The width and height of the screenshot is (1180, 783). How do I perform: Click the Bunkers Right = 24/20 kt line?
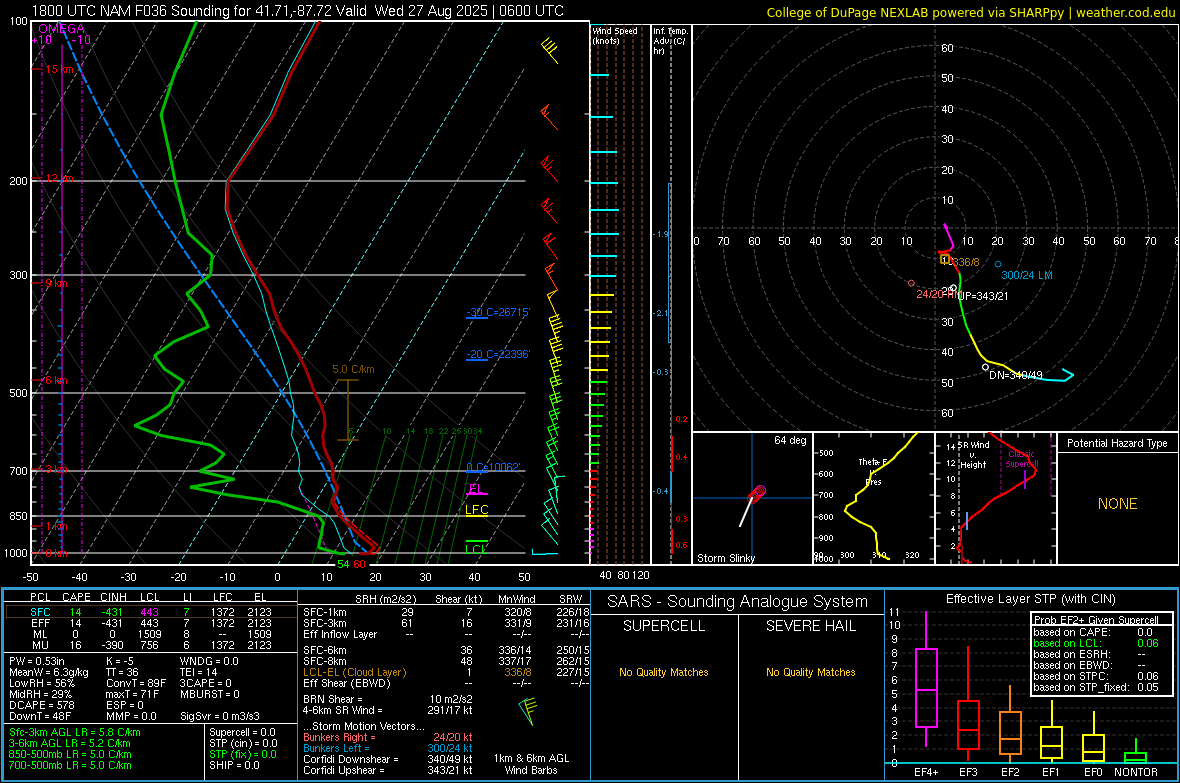(388, 738)
